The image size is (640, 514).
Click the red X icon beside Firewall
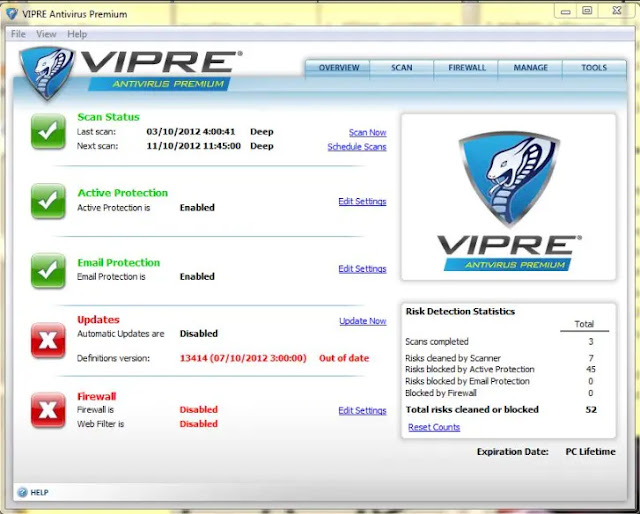coord(48,410)
